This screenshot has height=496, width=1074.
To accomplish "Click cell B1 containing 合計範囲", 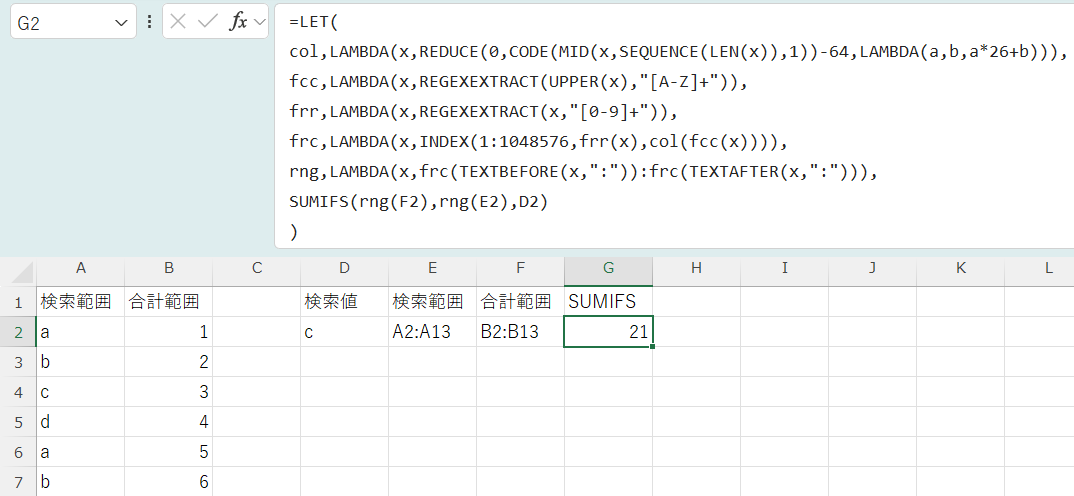I will click(168, 301).
